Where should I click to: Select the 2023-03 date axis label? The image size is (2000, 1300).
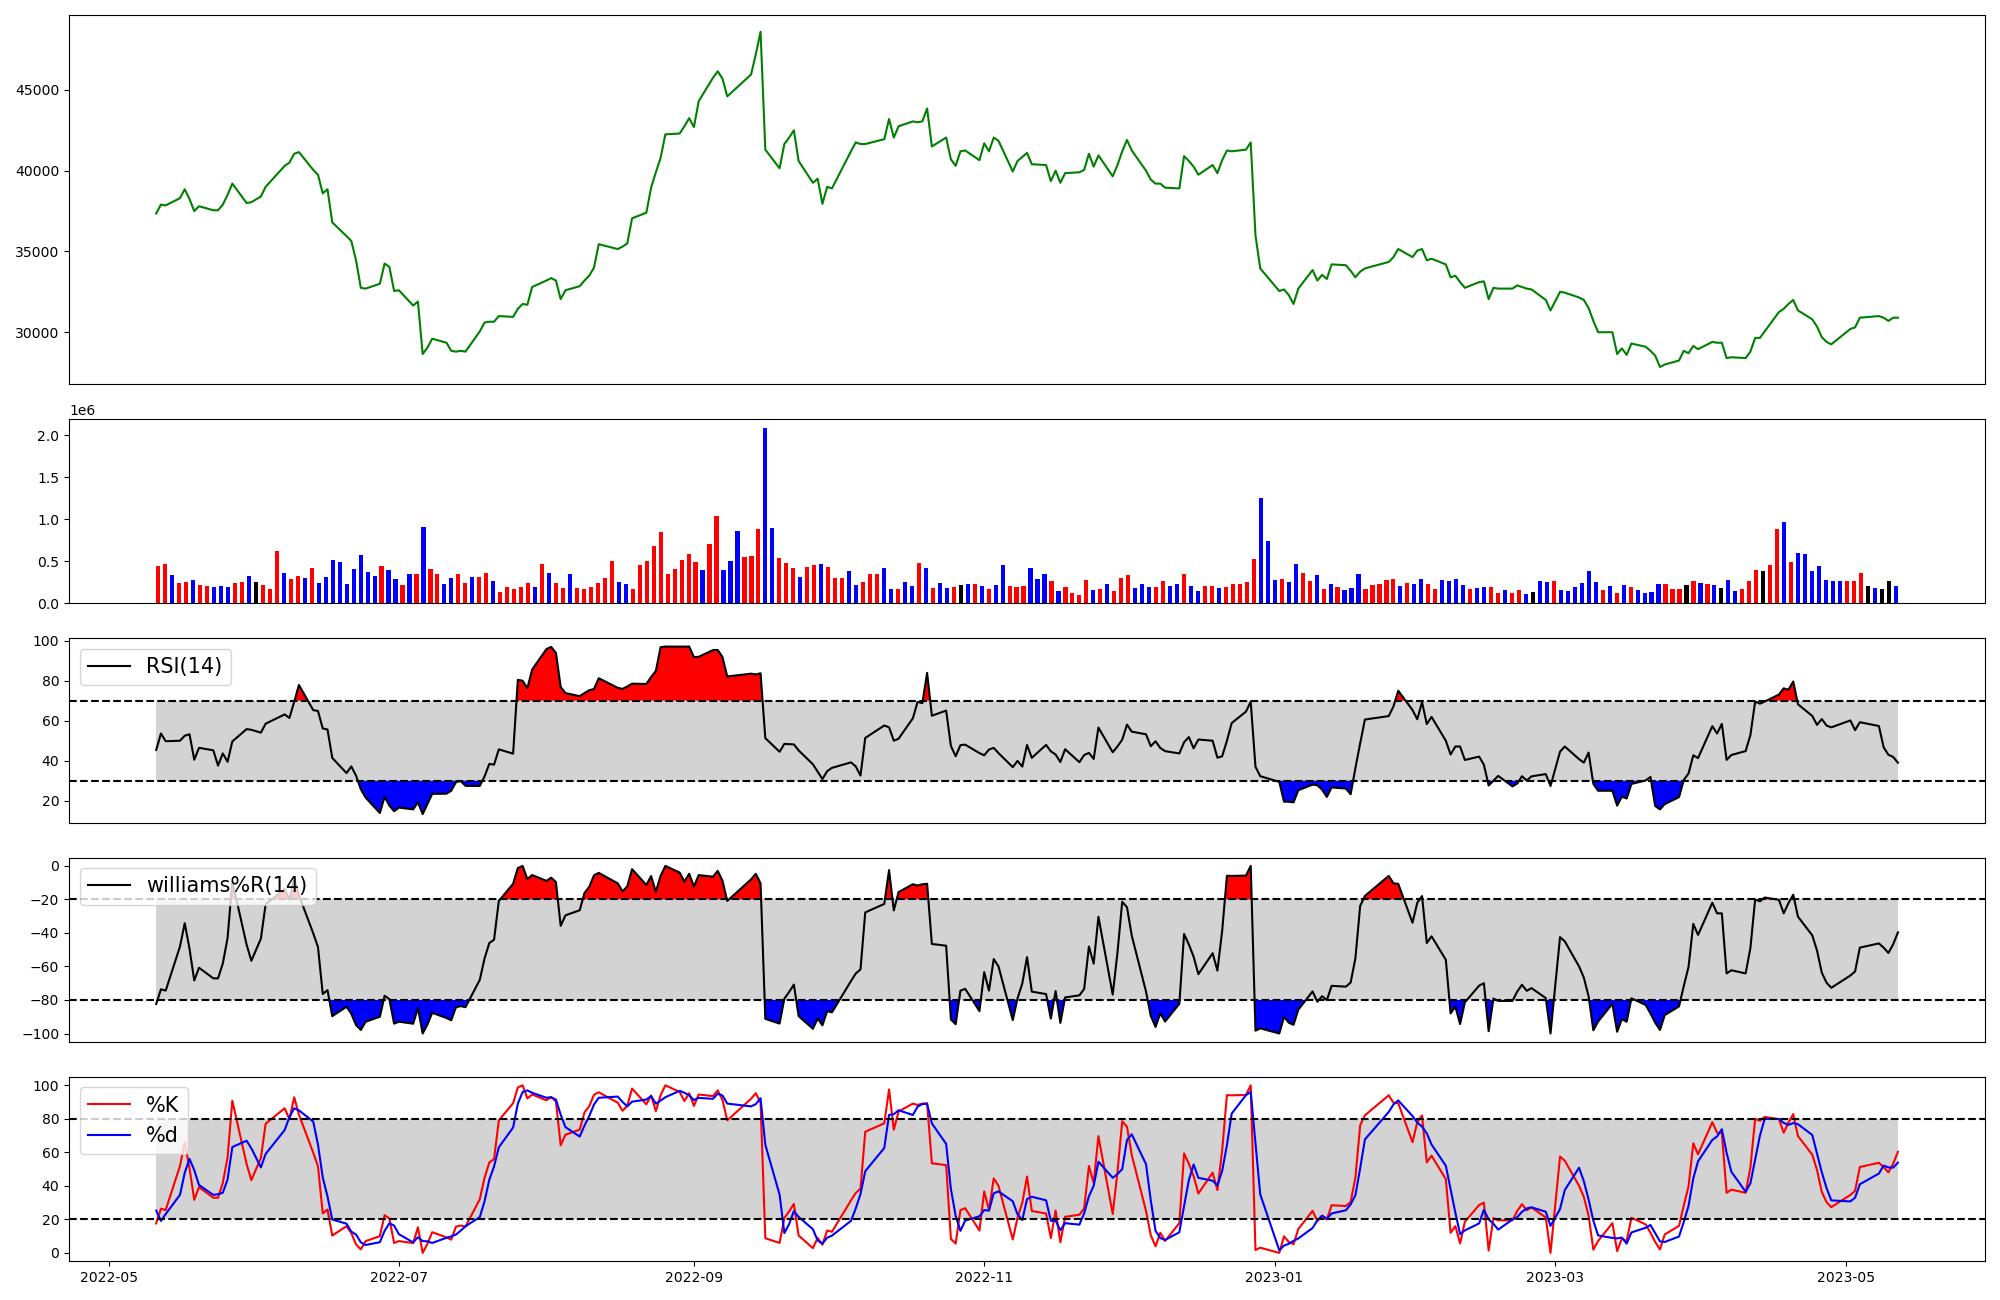coord(1556,1277)
